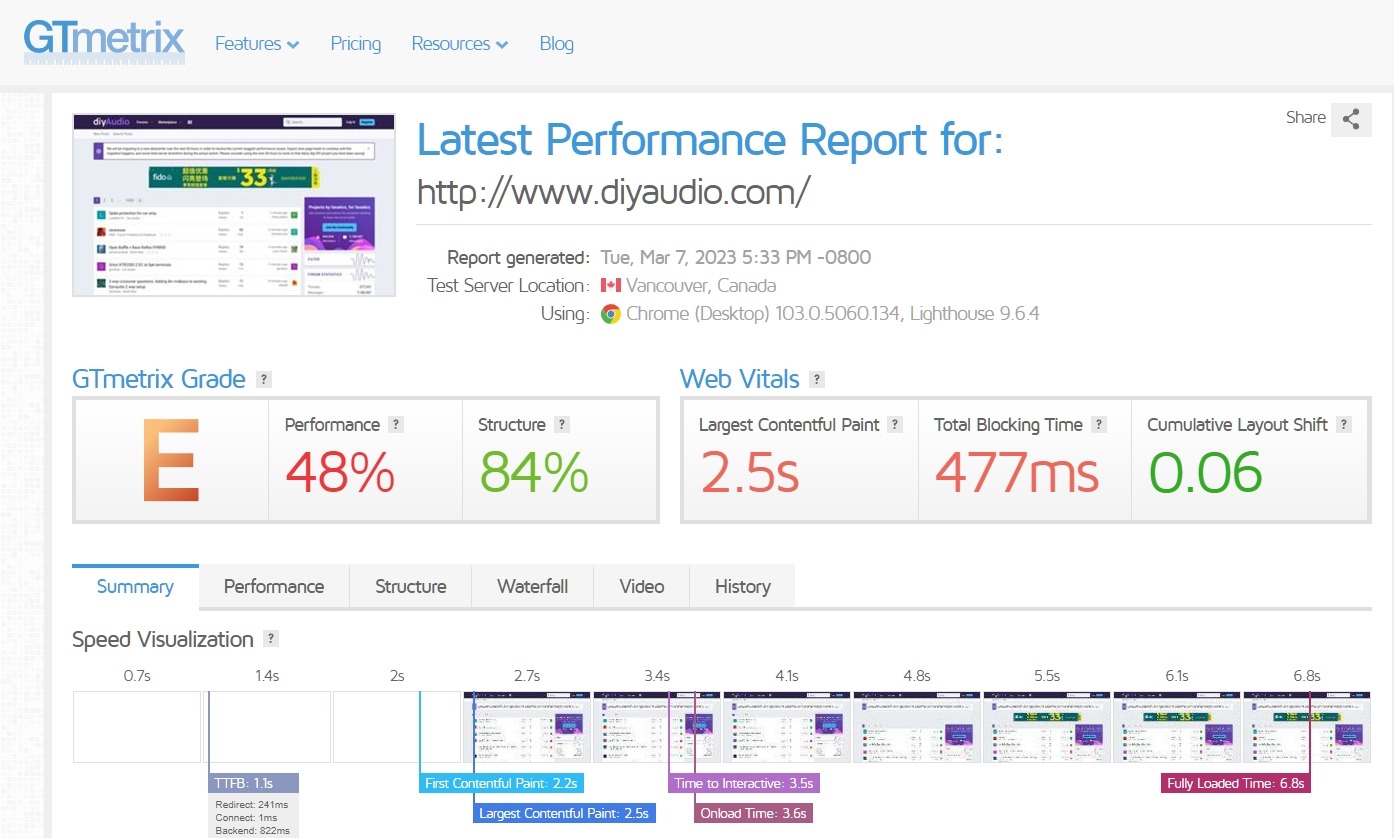Click the 48% Performance score
The width and height of the screenshot is (1394, 838).
coord(340,473)
